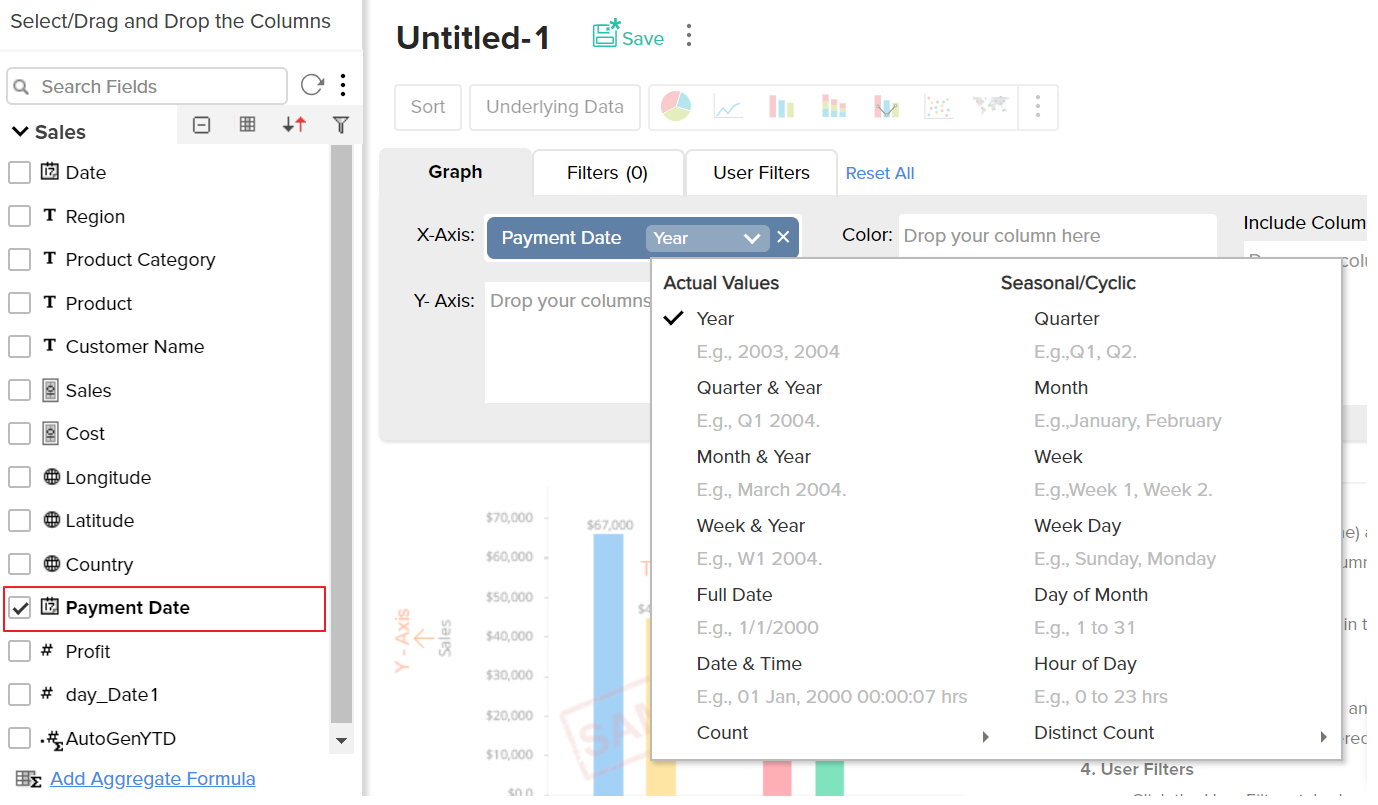Image resolution: width=1378 pixels, height=805 pixels.
Task: Click the Search Fields input box
Action: point(155,87)
